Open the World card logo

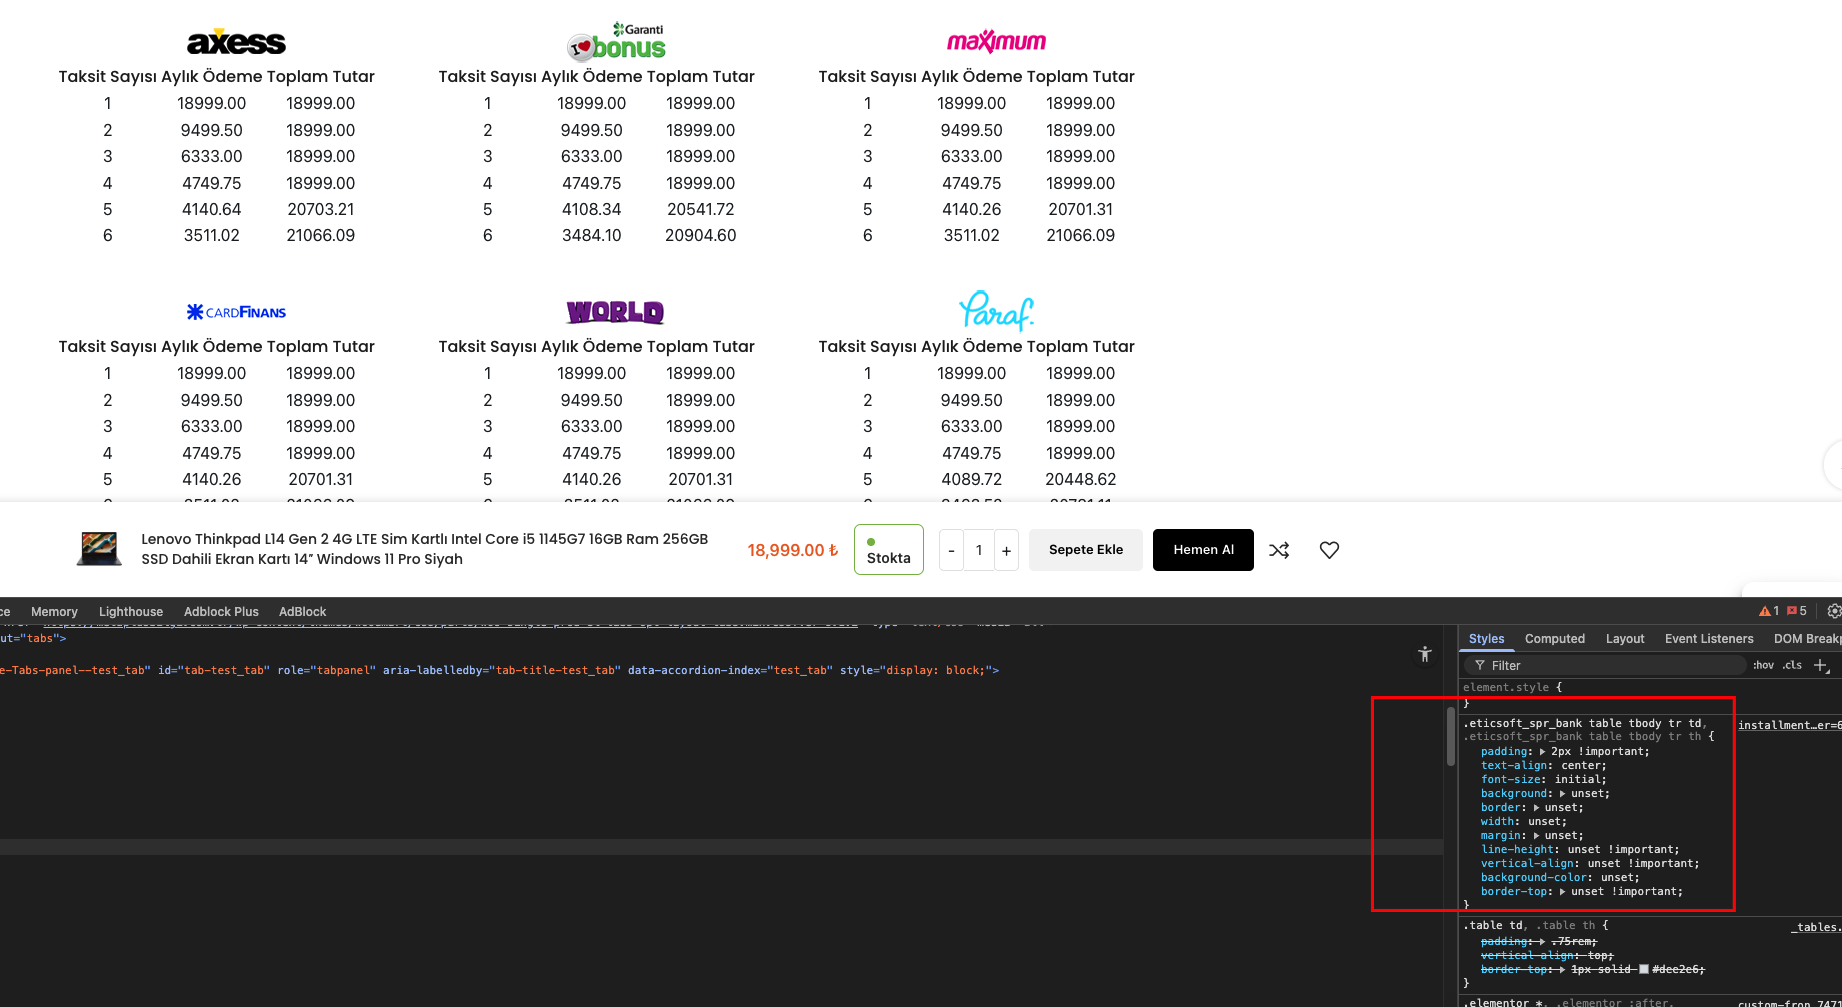tap(616, 312)
